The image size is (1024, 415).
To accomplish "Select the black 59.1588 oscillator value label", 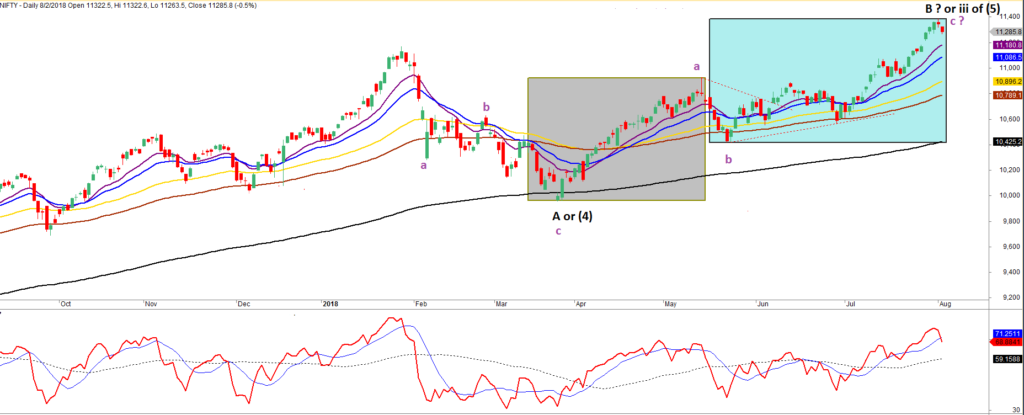I will coord(1006,358).
